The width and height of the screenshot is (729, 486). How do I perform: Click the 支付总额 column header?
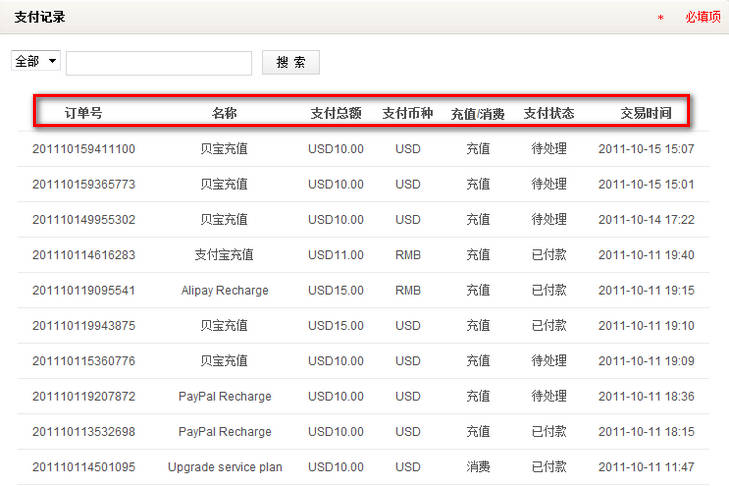point(336,113)
